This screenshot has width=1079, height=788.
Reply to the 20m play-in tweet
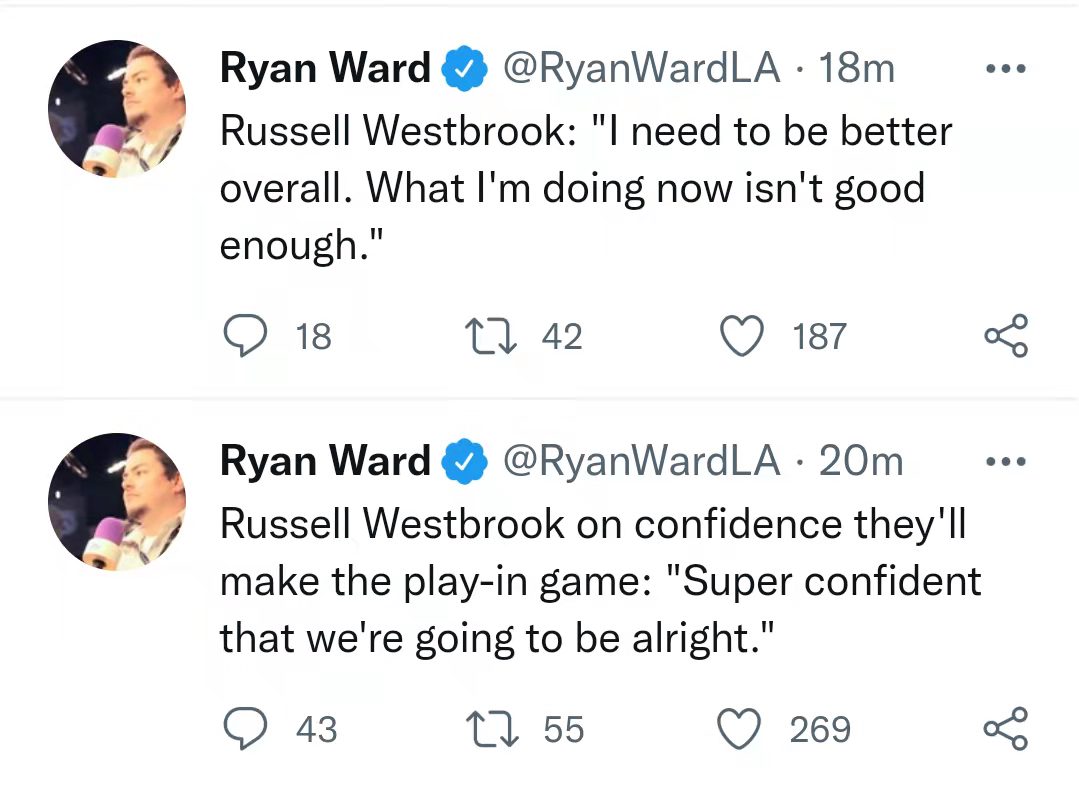tap(246, 729)
